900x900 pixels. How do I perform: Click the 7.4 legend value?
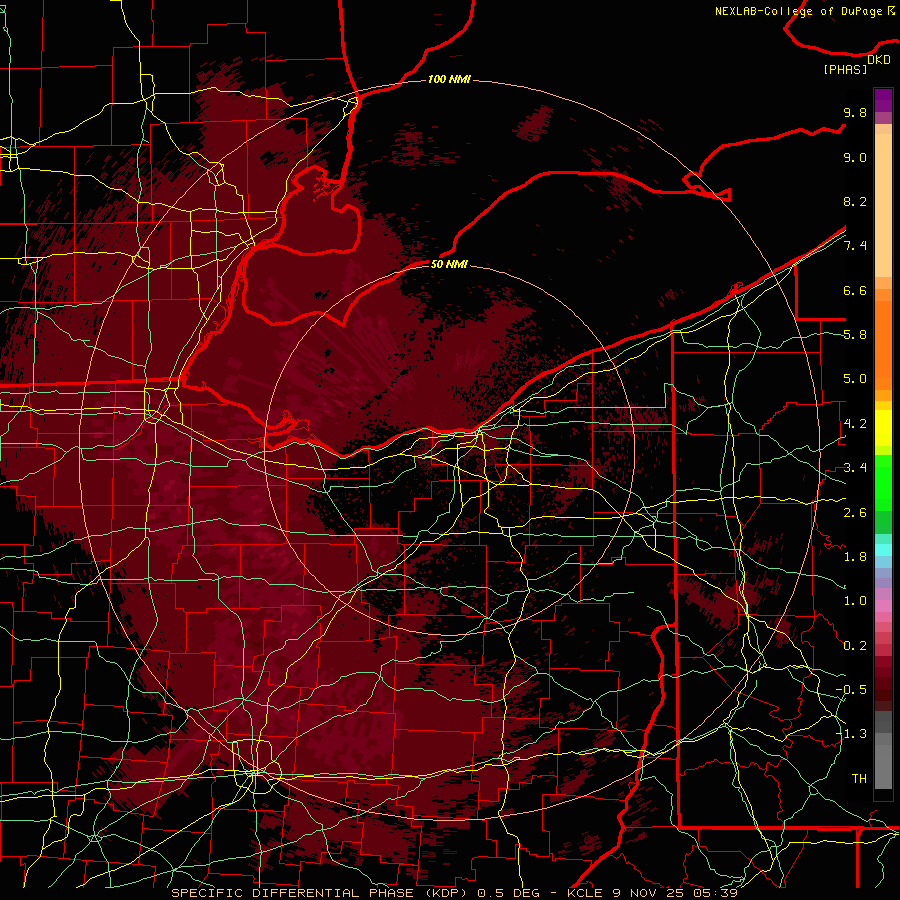tap(855, 246)
